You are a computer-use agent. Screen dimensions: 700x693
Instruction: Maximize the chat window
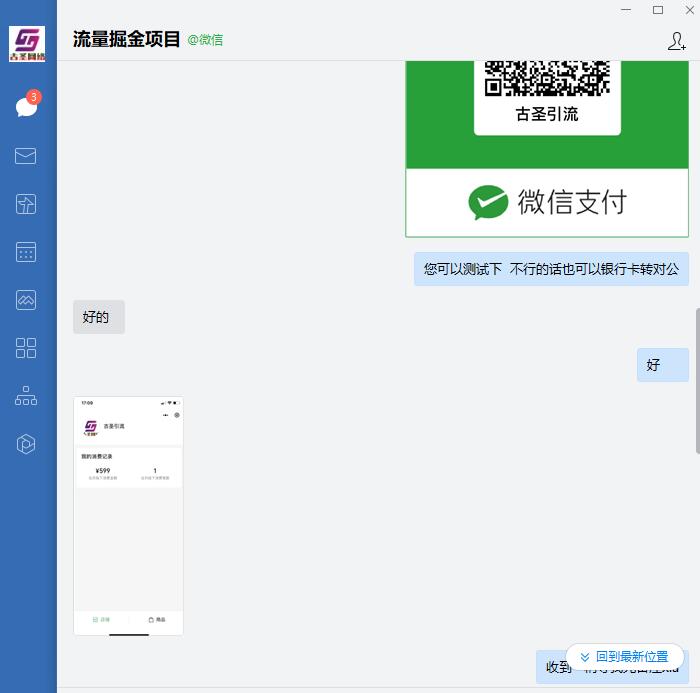pos(658,10)
